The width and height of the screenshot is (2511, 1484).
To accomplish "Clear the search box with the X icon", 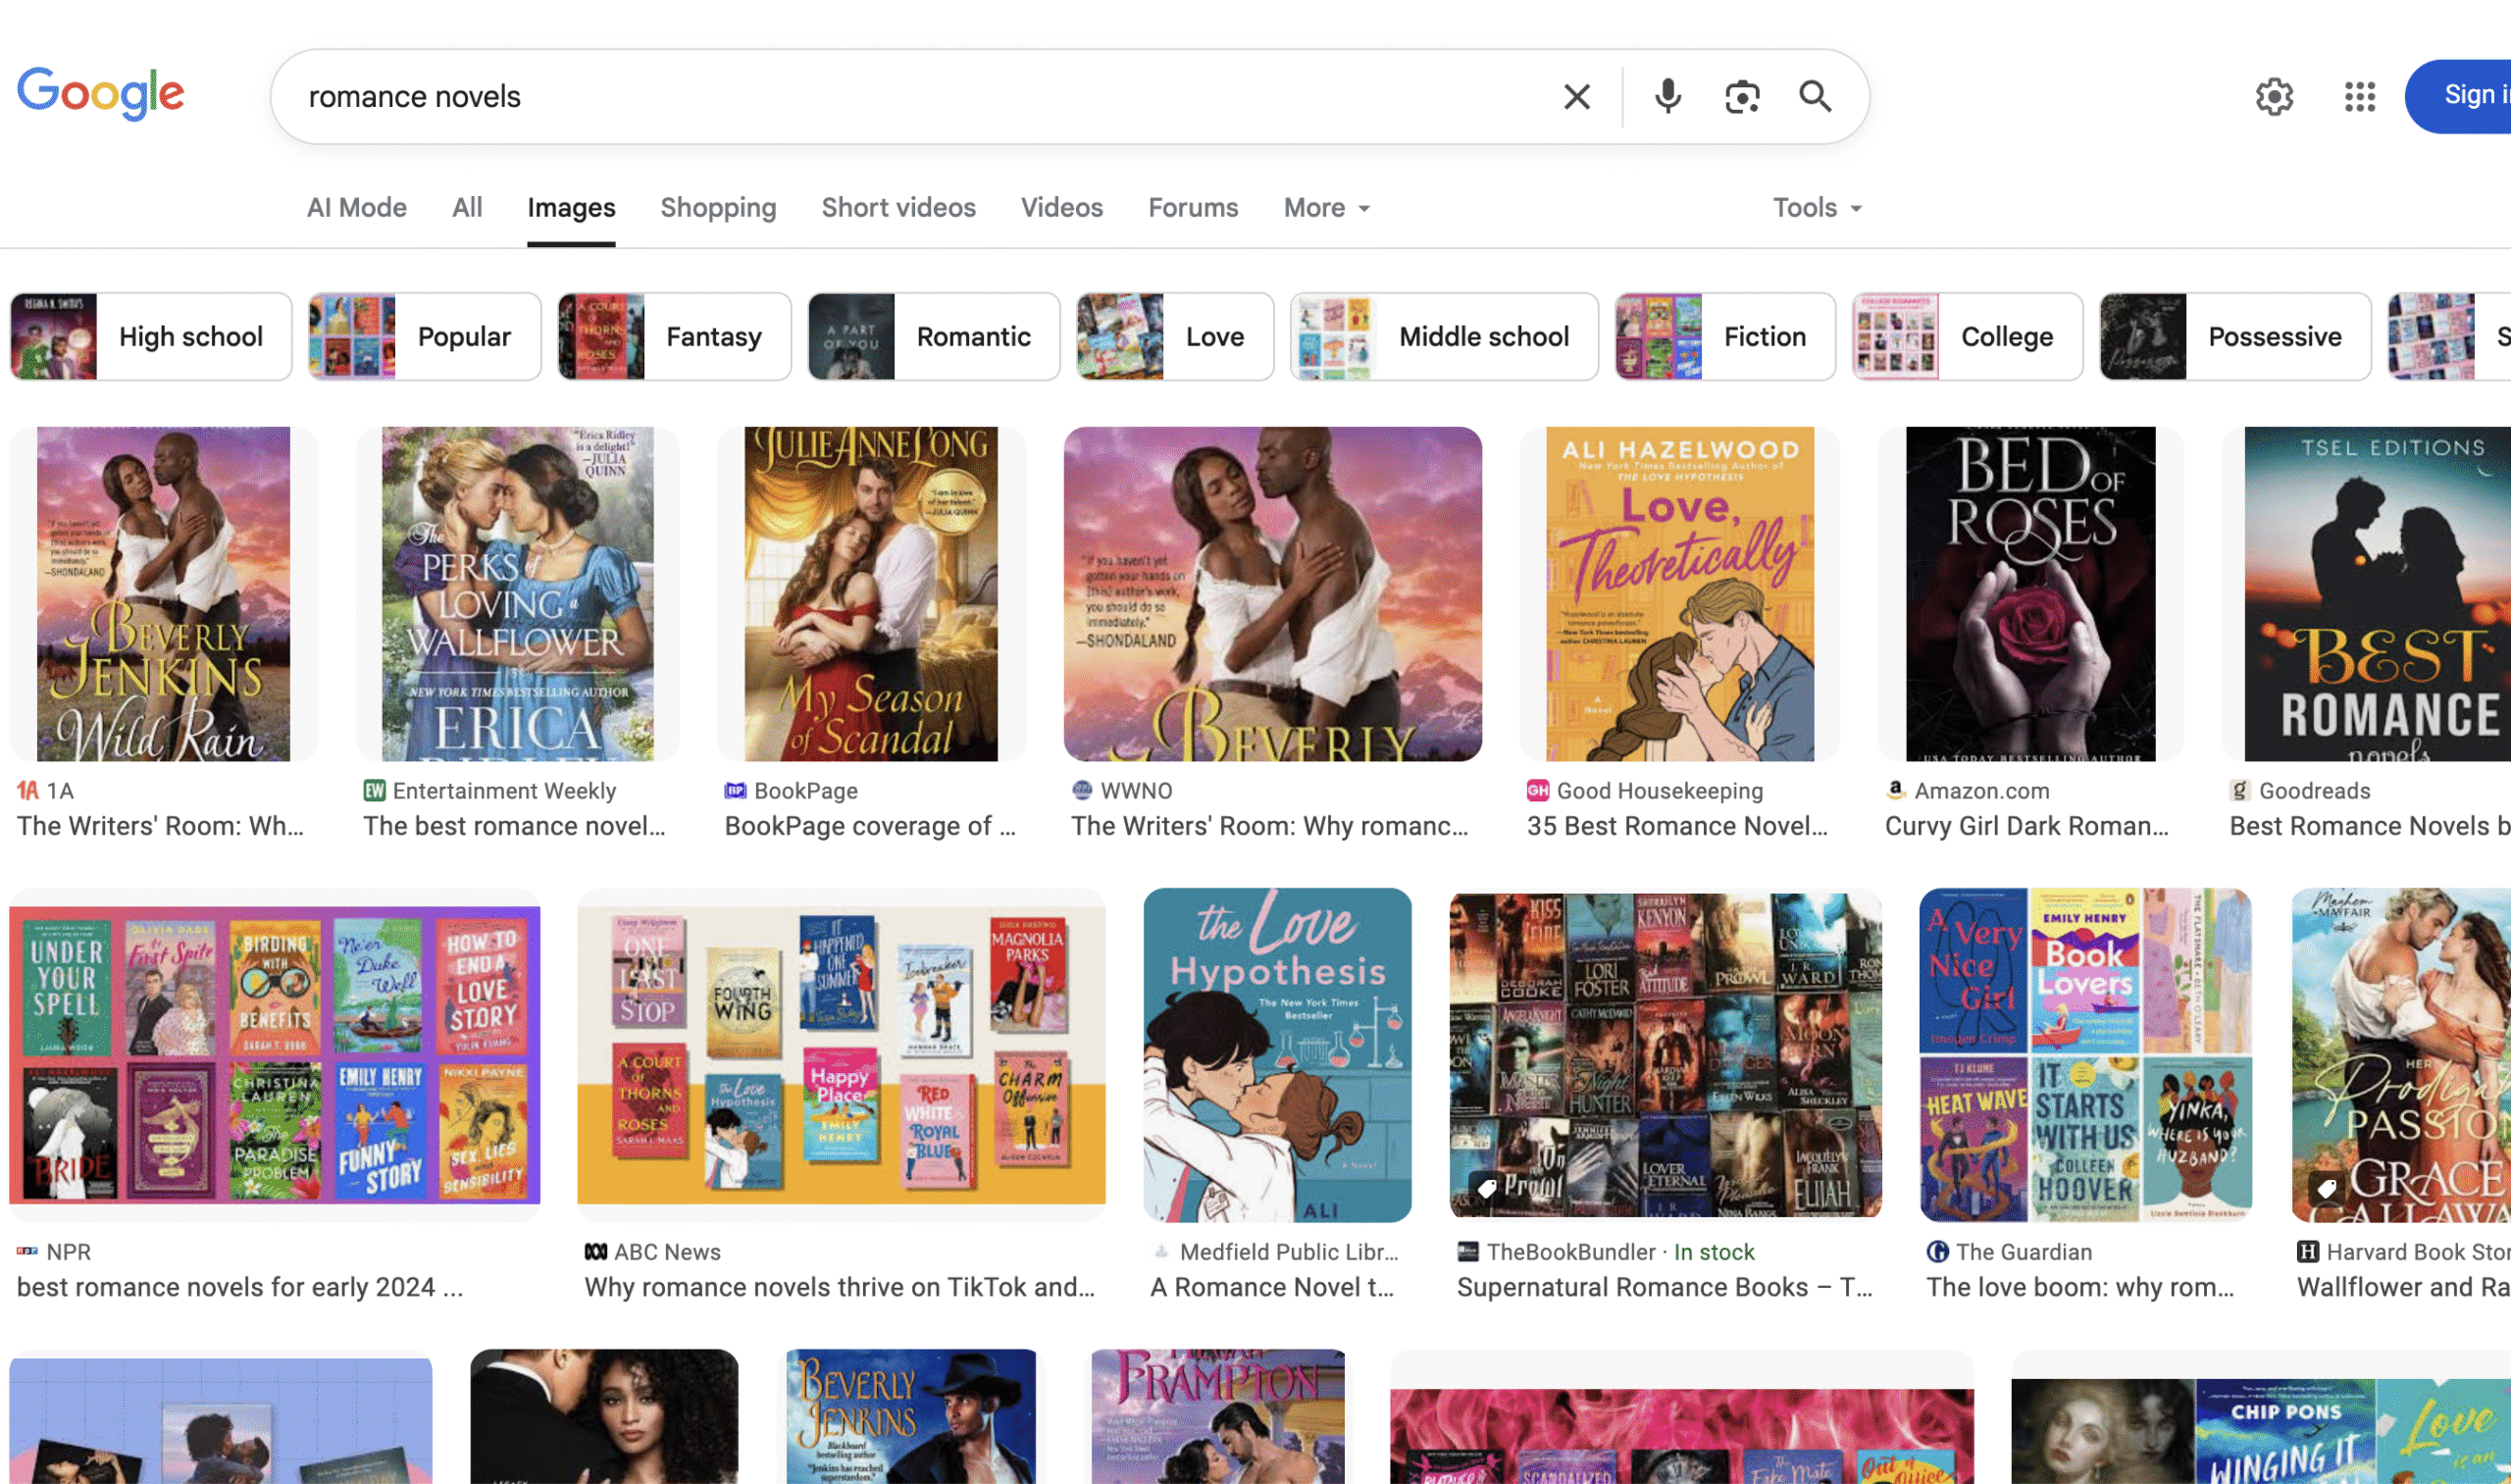I will [1577, 97].
